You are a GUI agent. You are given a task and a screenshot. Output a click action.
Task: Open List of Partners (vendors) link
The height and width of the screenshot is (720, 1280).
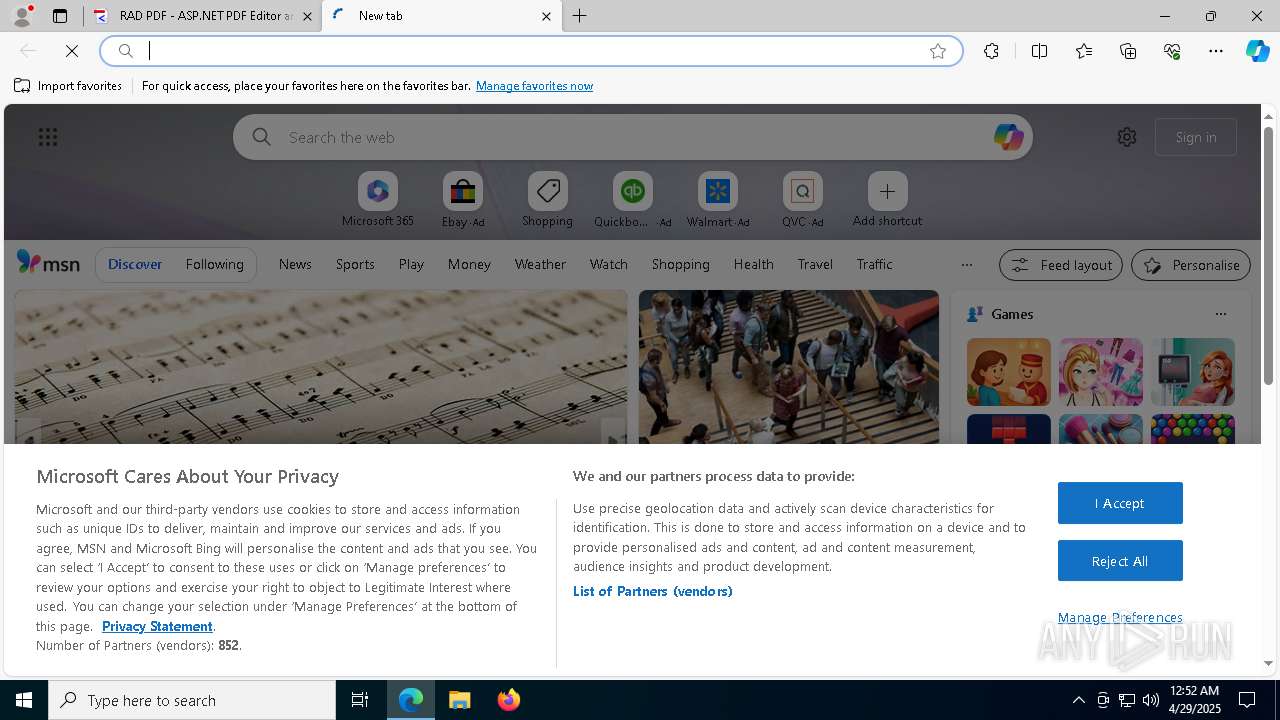tap(653, 591)
